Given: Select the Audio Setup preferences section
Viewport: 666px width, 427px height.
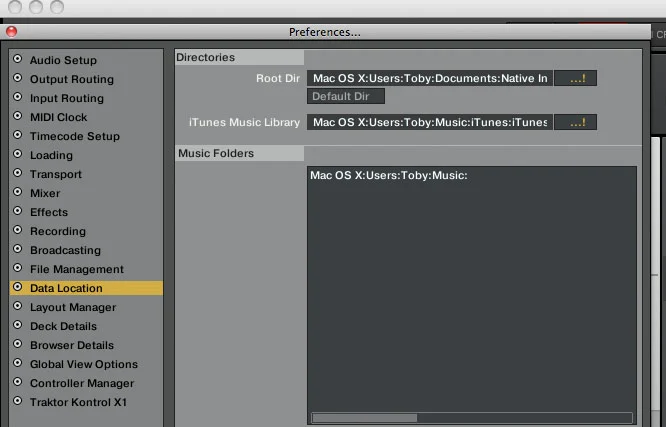Looking at the screenshot, I should click(x=63, y=60).
